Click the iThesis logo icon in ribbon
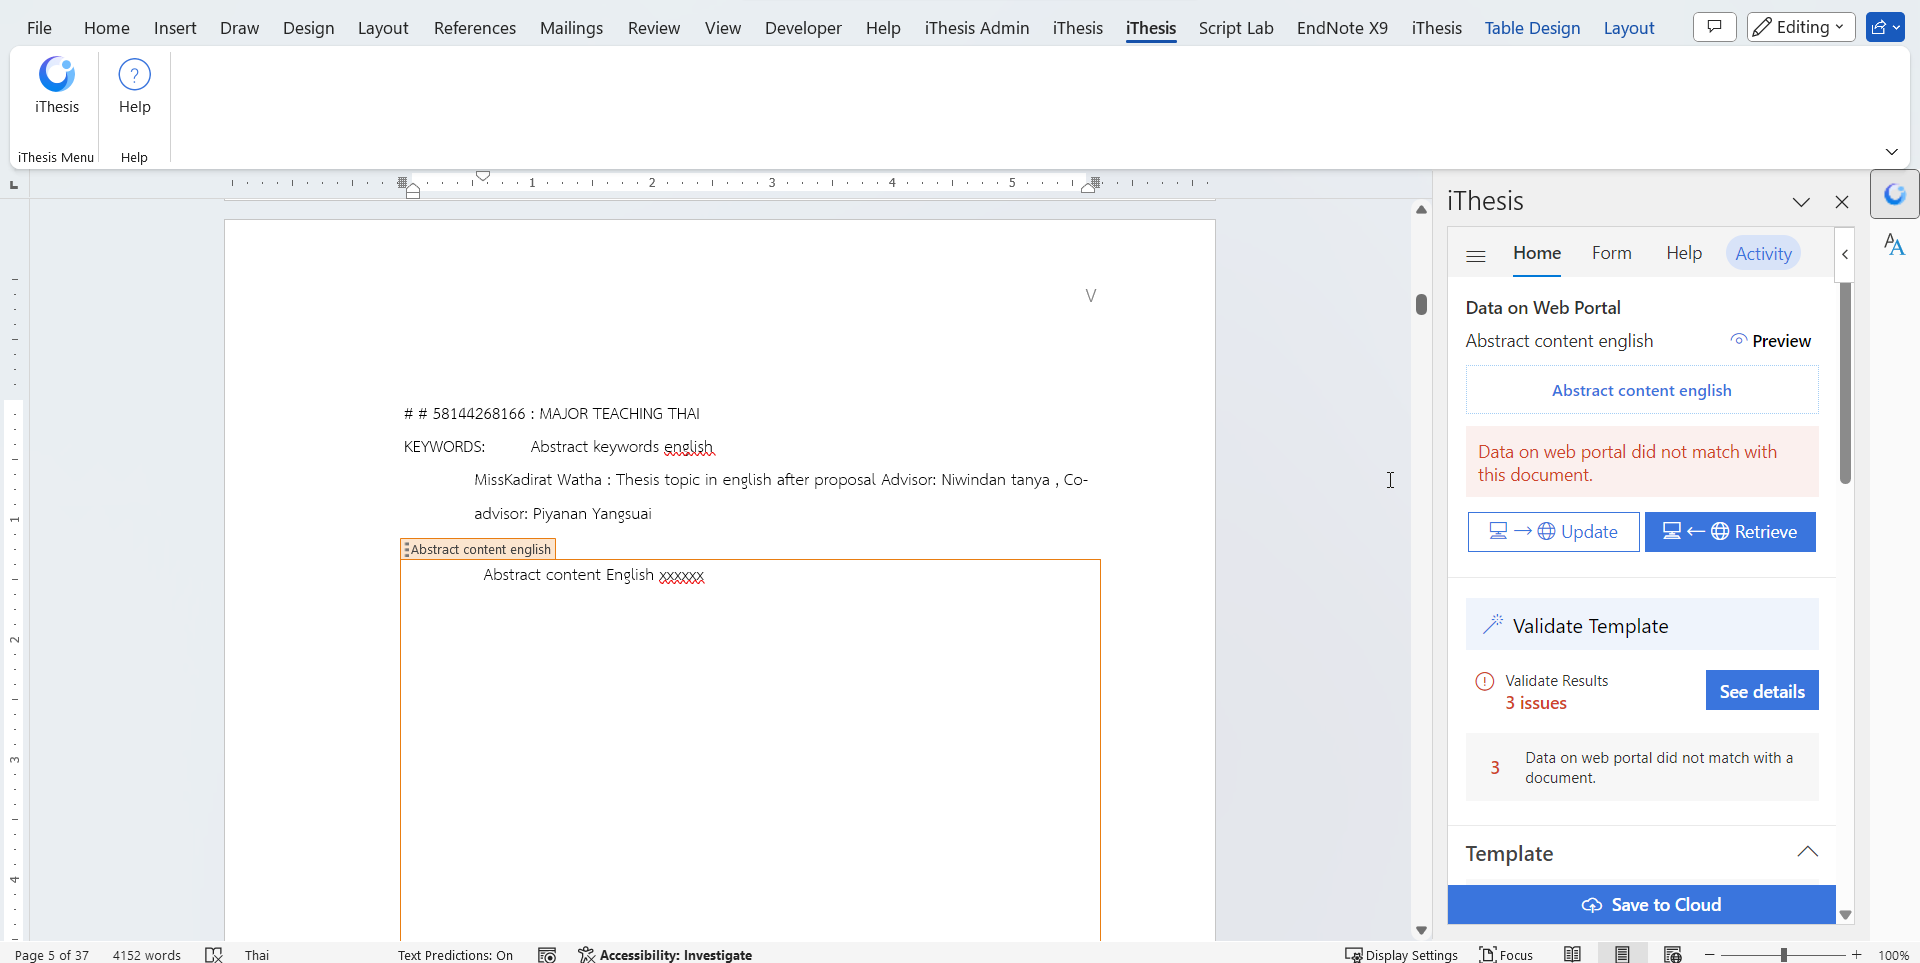The width and height of the screenshot is (1920, 963). pyautogui.click(x=57, y=75)
